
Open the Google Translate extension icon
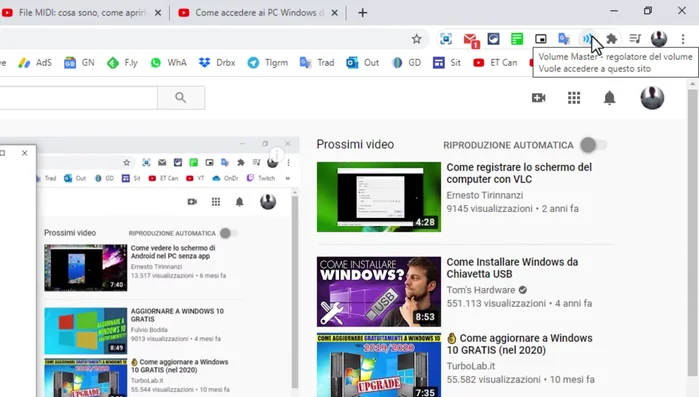tap(564, 39)
